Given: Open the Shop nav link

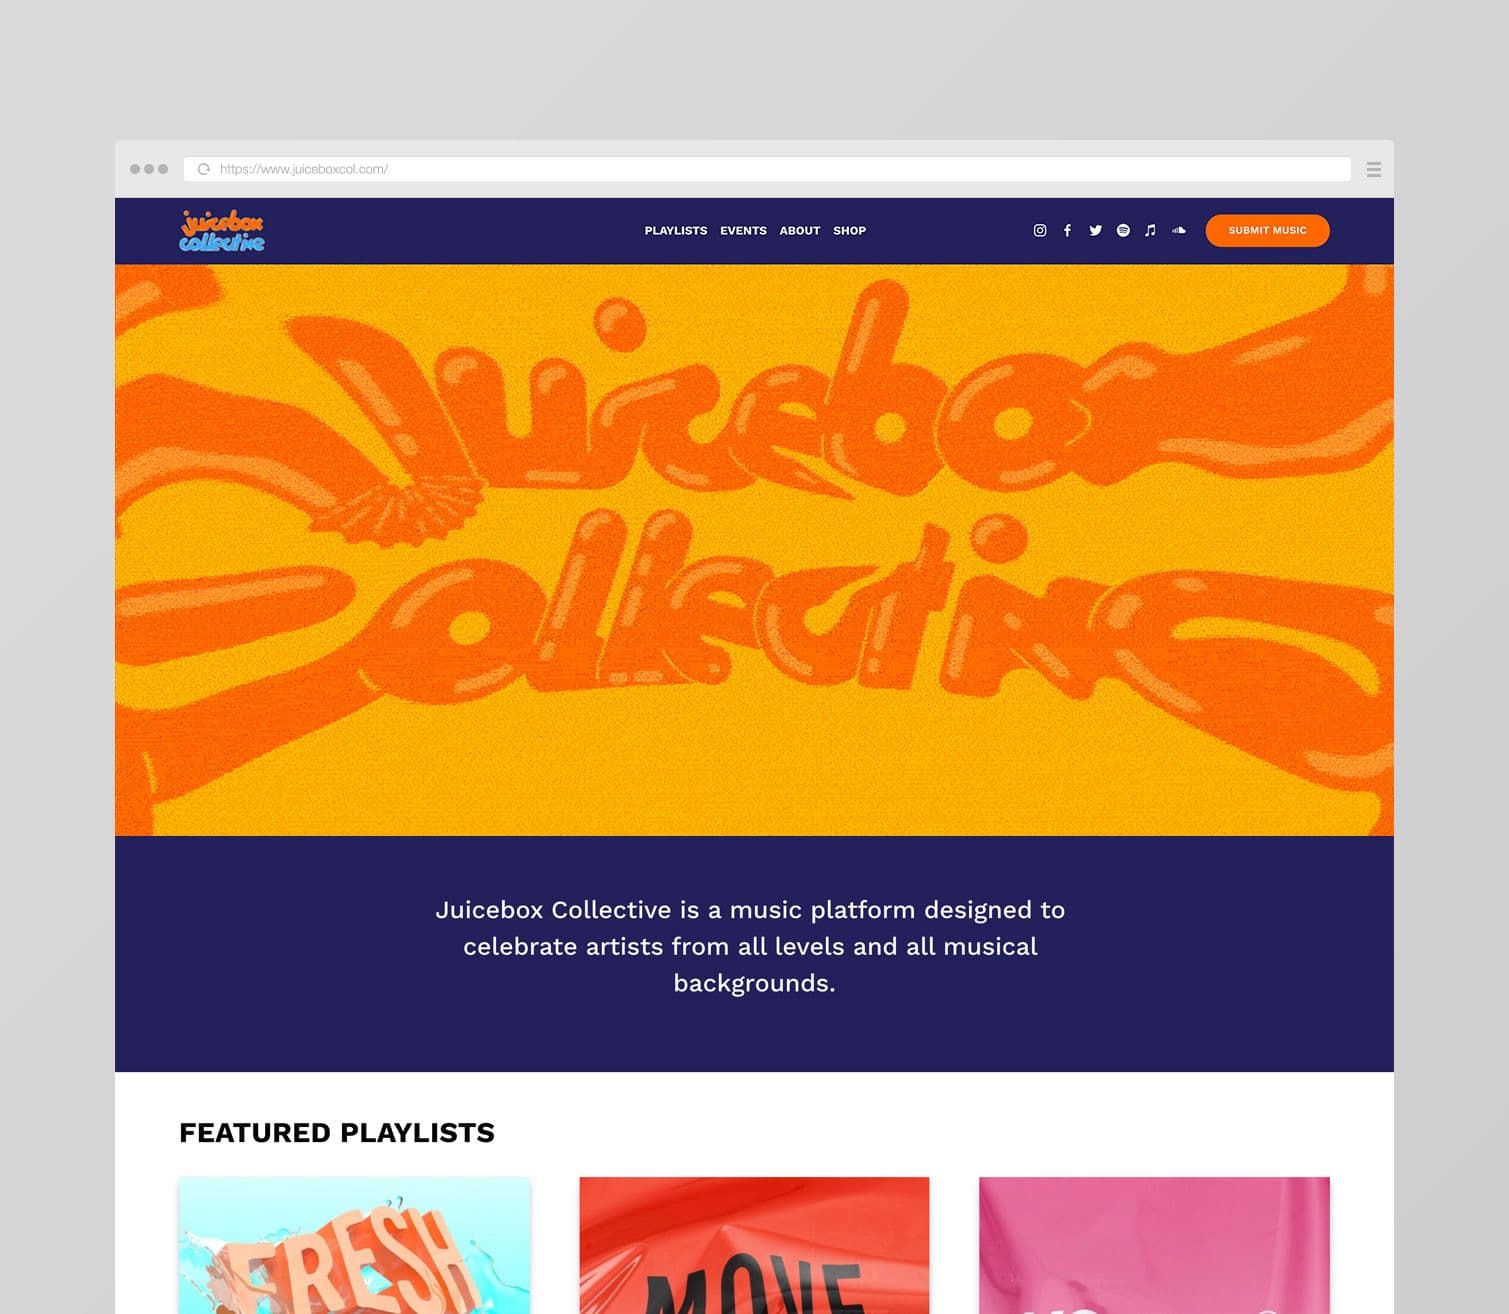Looking at the screenshot, I should click(850, 231).
